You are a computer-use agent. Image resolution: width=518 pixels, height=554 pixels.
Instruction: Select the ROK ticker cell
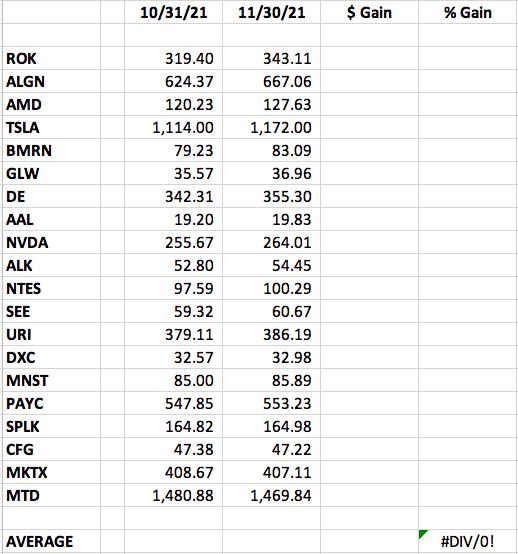pyautogui.click(x=52, y=58)
